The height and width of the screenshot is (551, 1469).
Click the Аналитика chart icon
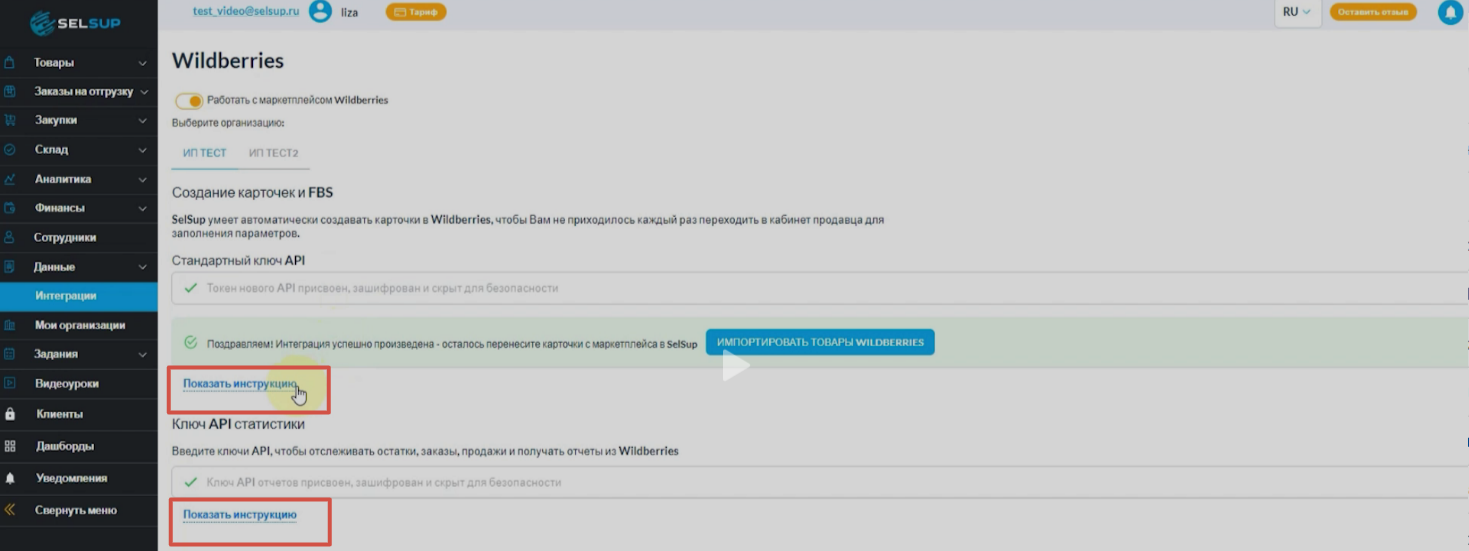point(10,179)
